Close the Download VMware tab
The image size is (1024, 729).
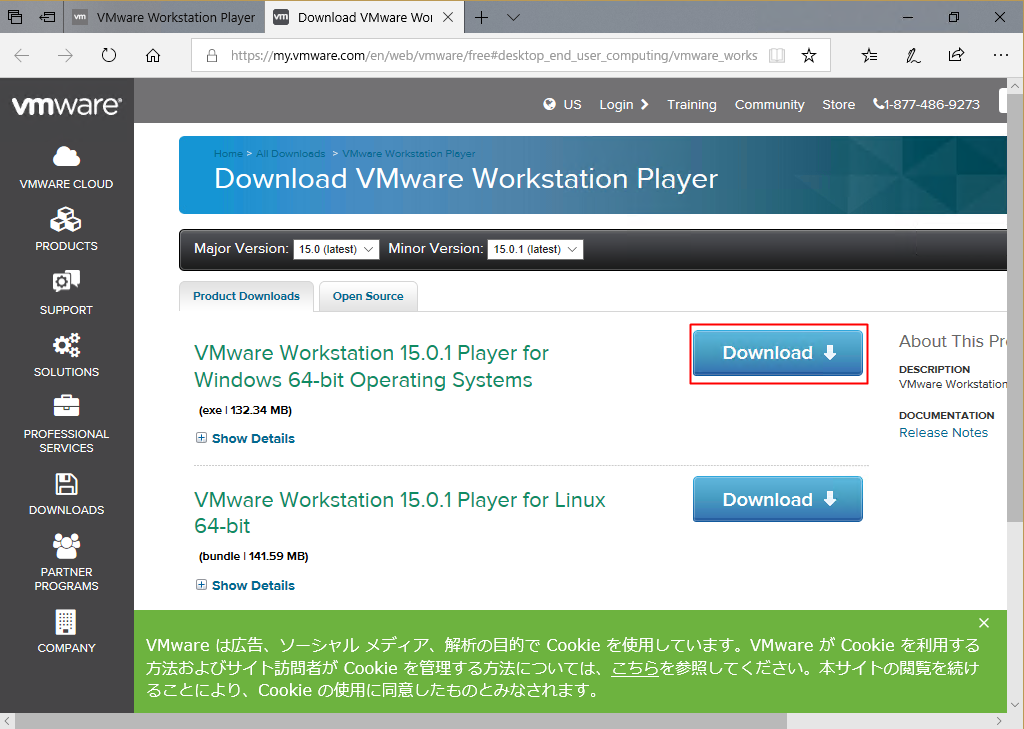[448, 18]
